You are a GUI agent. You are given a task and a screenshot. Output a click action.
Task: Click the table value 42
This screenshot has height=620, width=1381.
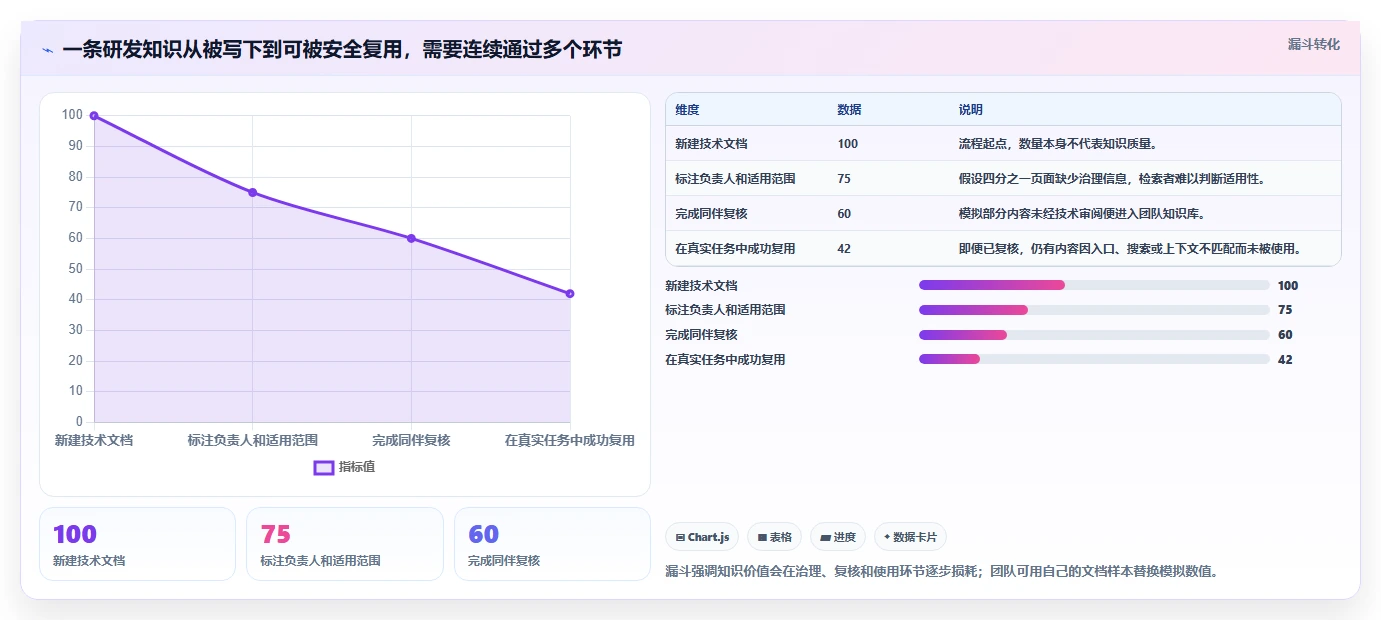coord(844,249)
